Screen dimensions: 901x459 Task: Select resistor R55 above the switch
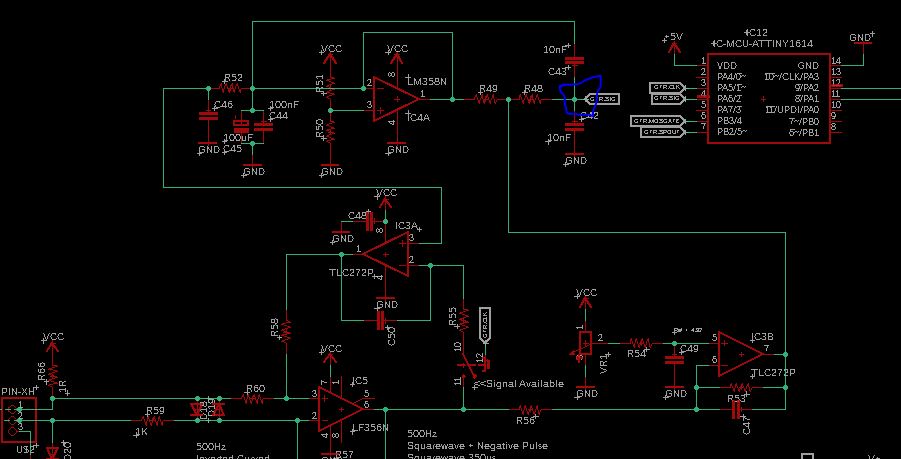click(x=463, y=319)
